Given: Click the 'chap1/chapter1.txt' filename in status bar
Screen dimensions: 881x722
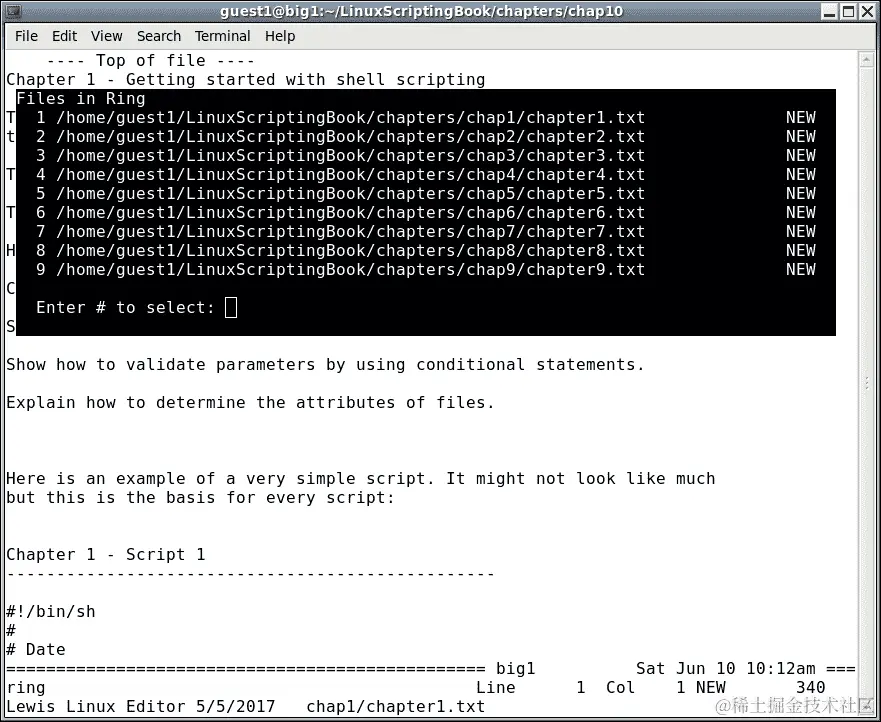Looking at the screenshot, I should coord(396,707).
